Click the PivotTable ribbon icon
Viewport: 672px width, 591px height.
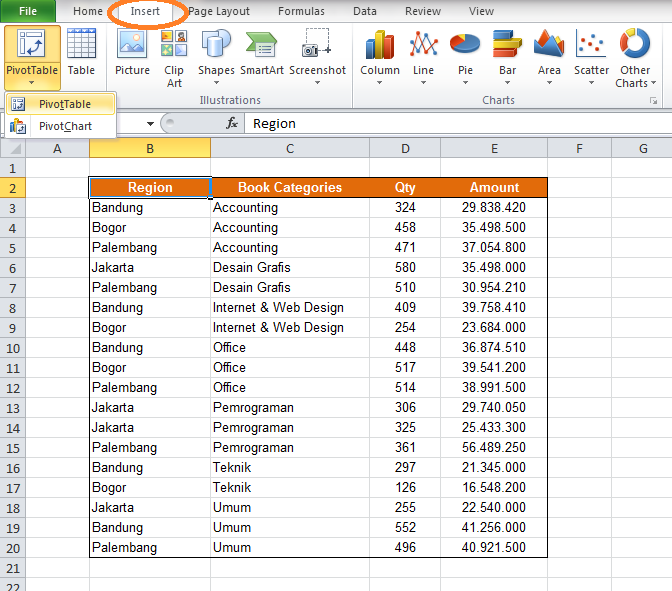pos(31,43)
